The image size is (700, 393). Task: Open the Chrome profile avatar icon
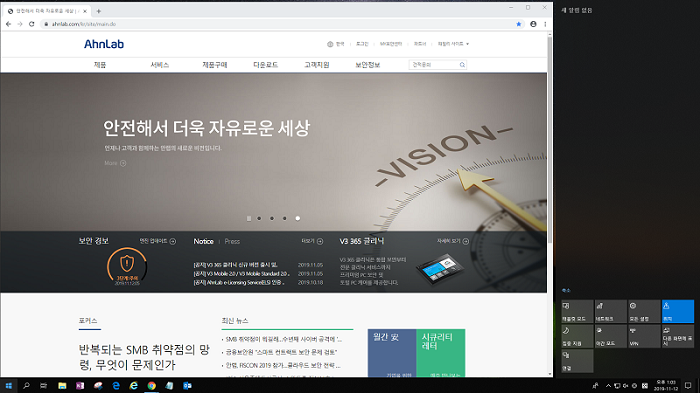pos(533,24)
